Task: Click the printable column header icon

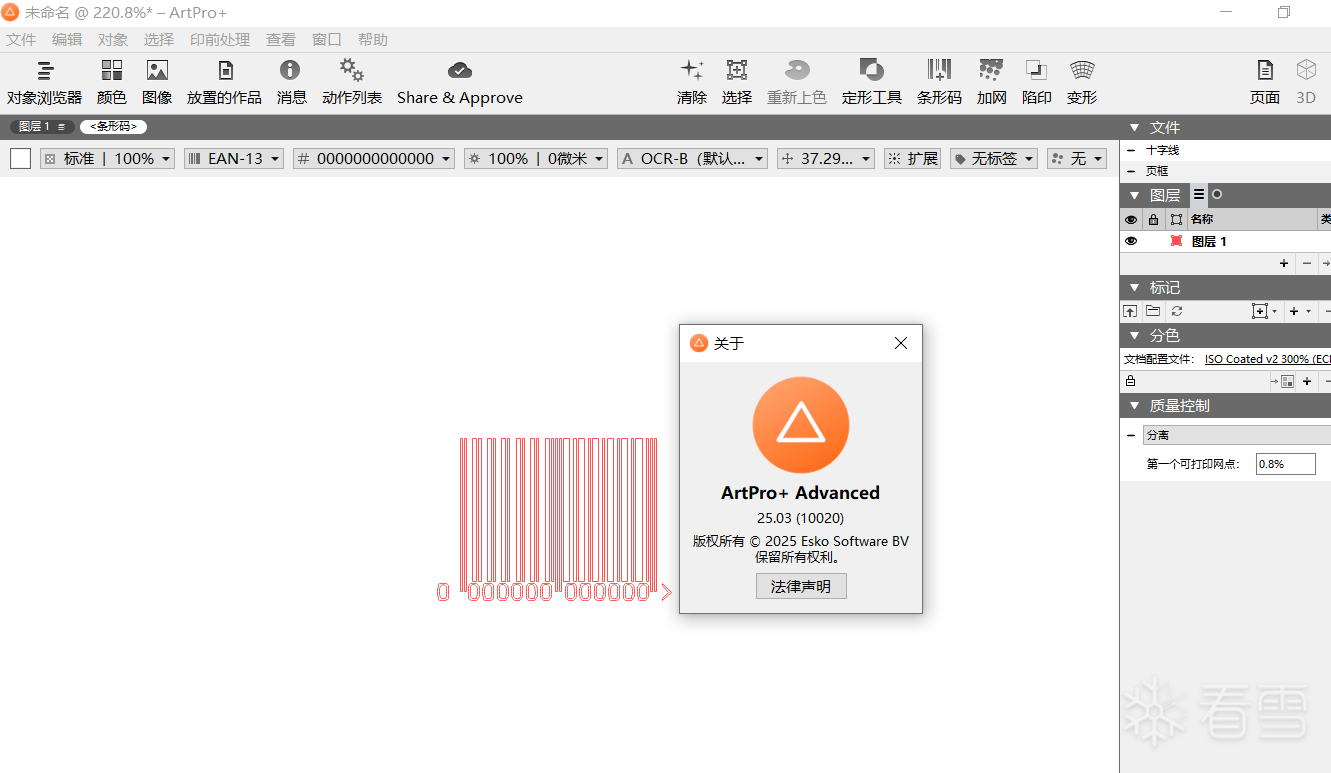Action: [1176, 219]
